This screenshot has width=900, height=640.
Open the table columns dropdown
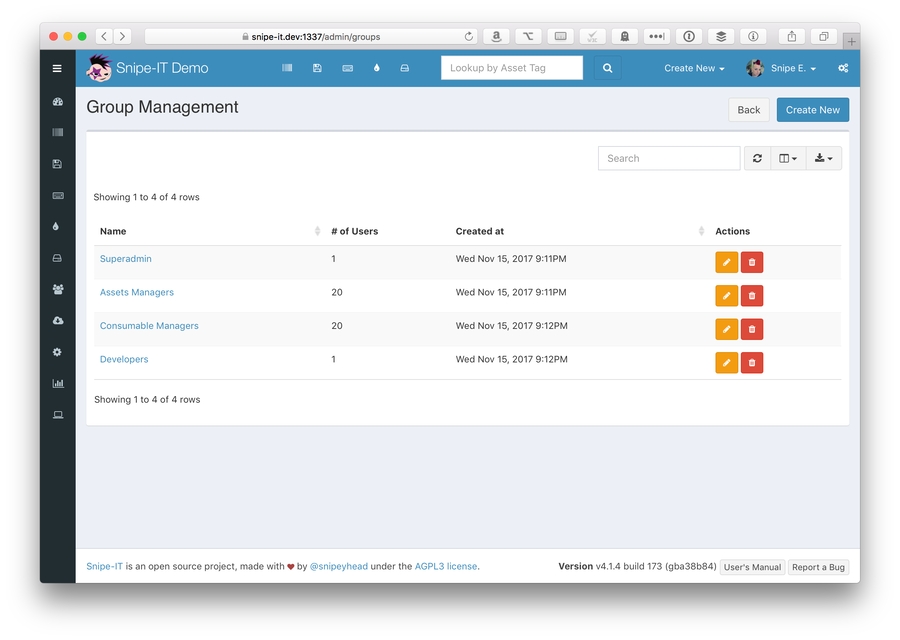788,158
